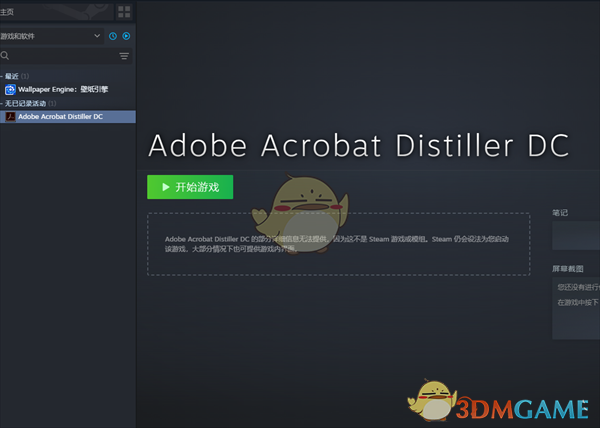The width and height of the screenshot is (600, 428).
Task: Click the non-Steam game description text
Action: (337, 244)
